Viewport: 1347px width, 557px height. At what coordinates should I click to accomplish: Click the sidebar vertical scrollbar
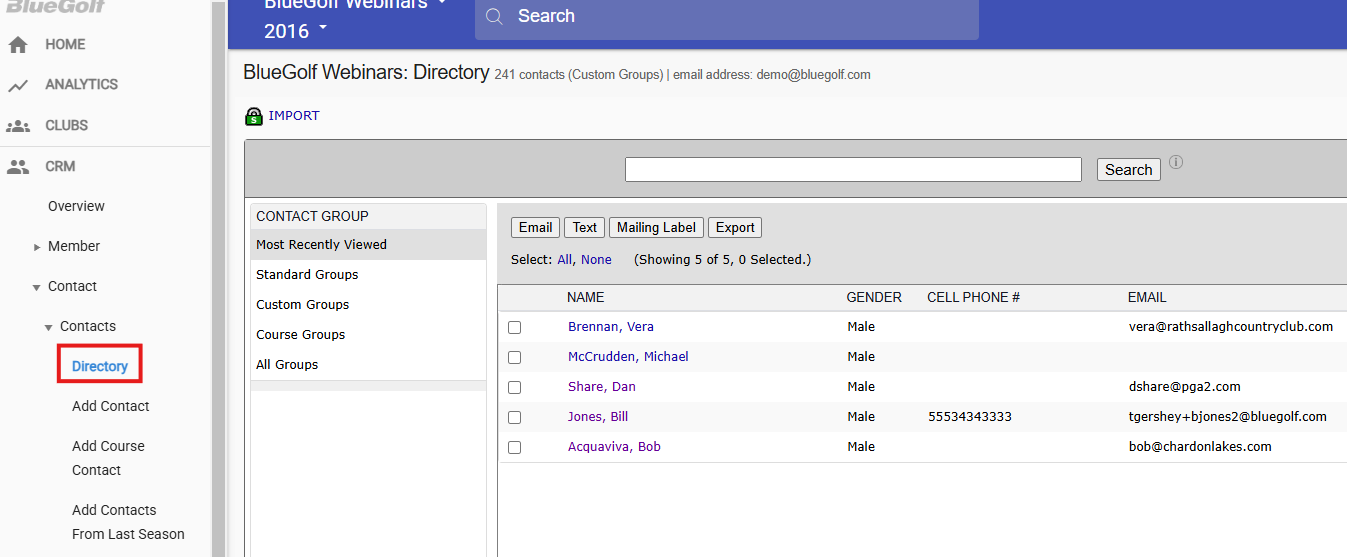[218, 278]
